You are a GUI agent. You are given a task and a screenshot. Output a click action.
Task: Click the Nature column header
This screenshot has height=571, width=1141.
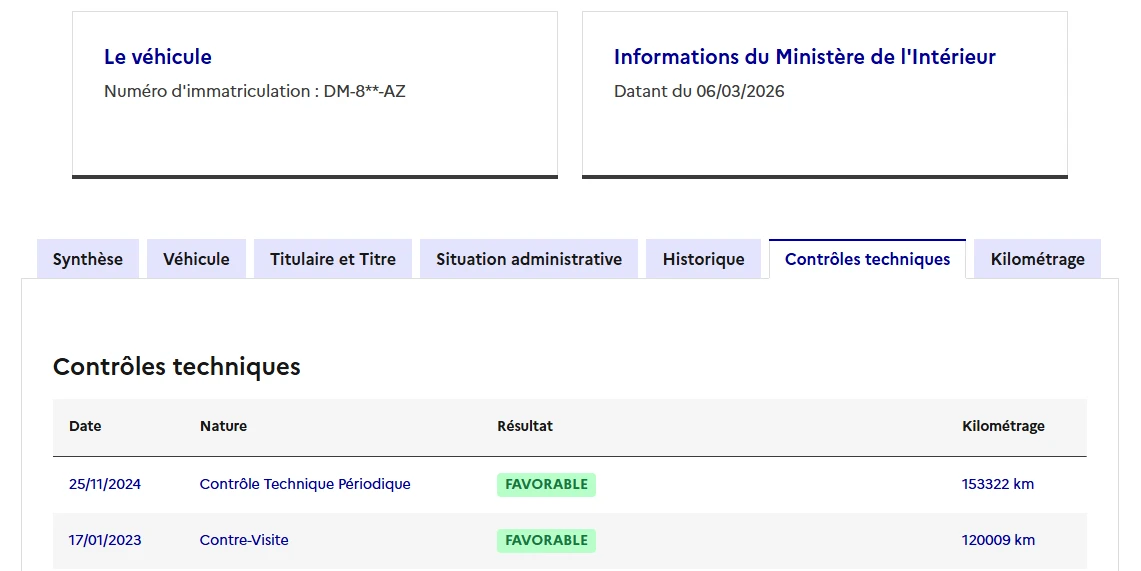click(223, 426)
